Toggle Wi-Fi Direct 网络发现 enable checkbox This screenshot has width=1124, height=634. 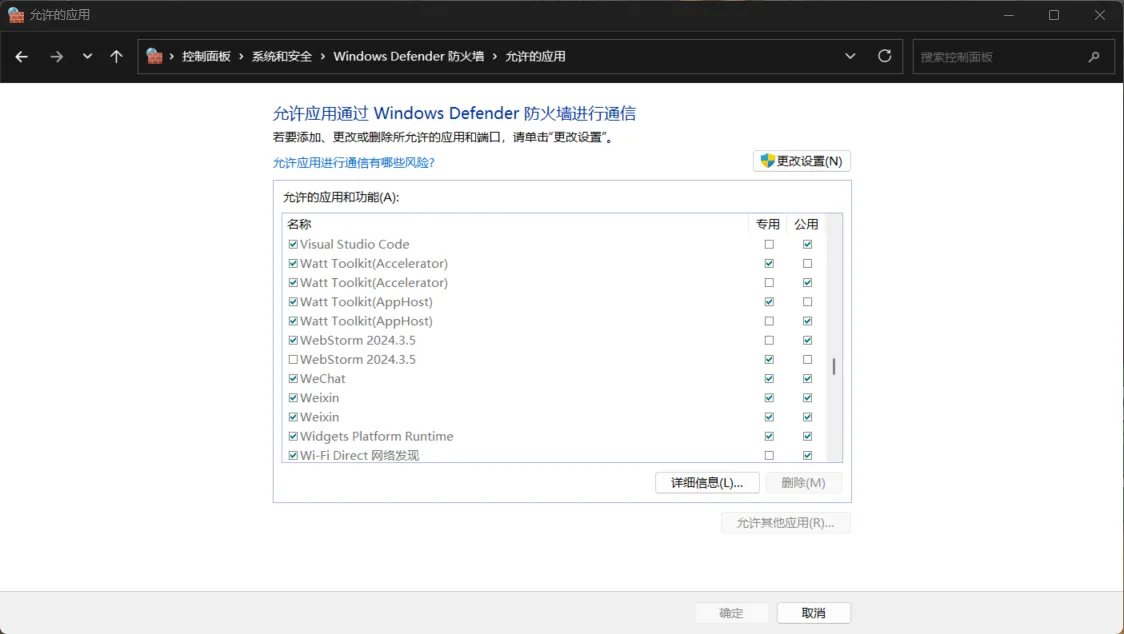click(x=293, y=455)
